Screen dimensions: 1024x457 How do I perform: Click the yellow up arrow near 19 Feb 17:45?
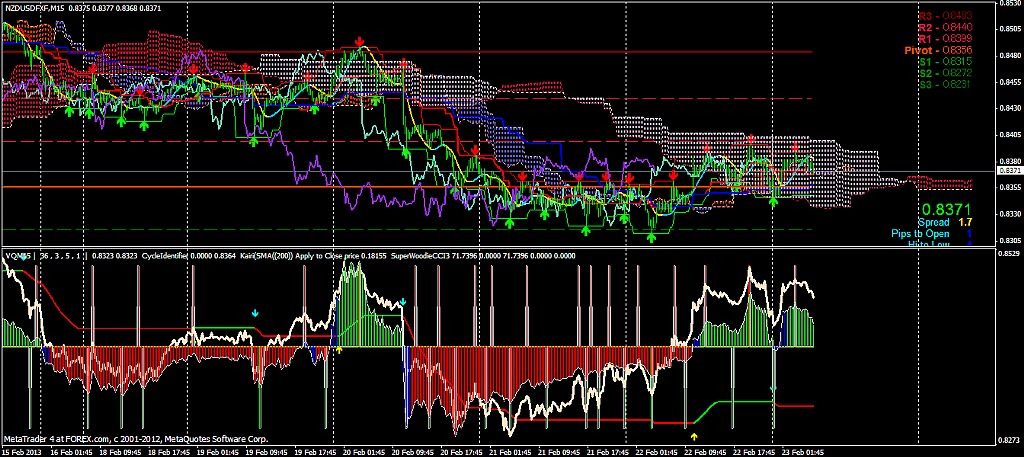339,350
